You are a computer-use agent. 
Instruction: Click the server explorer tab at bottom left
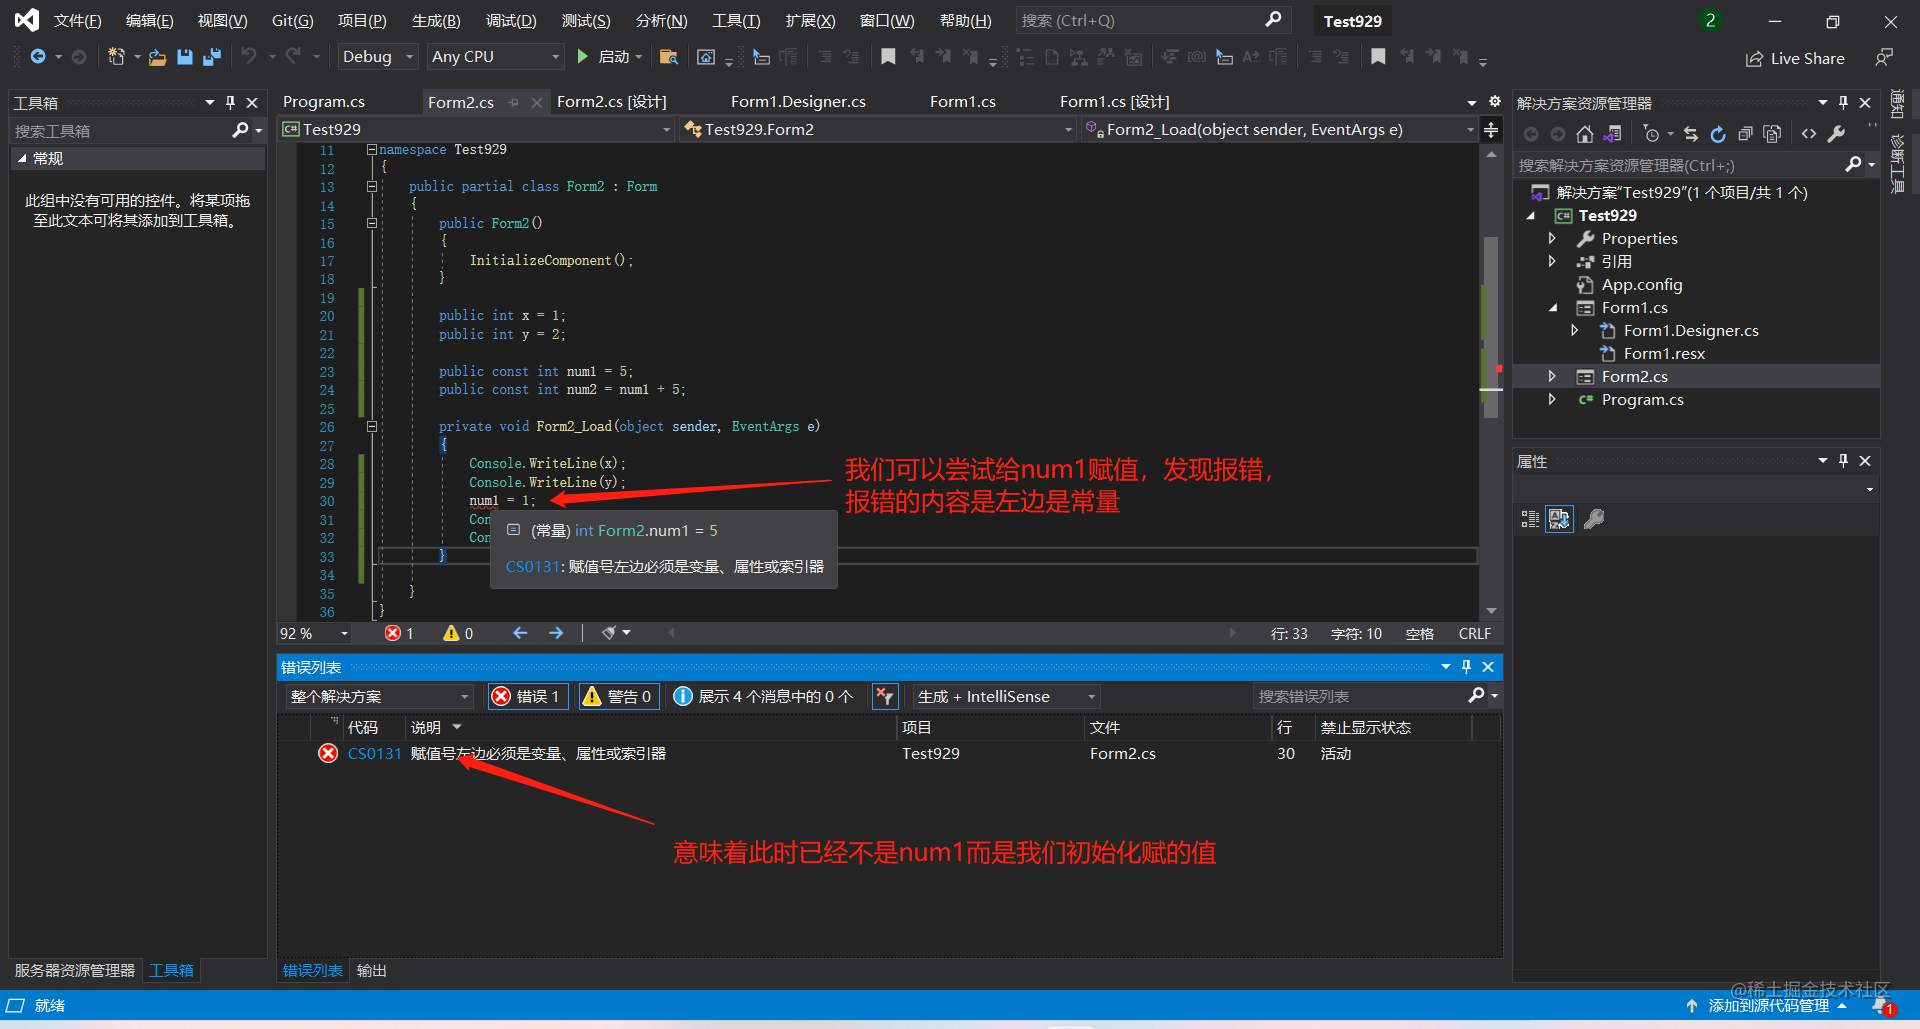74,970
